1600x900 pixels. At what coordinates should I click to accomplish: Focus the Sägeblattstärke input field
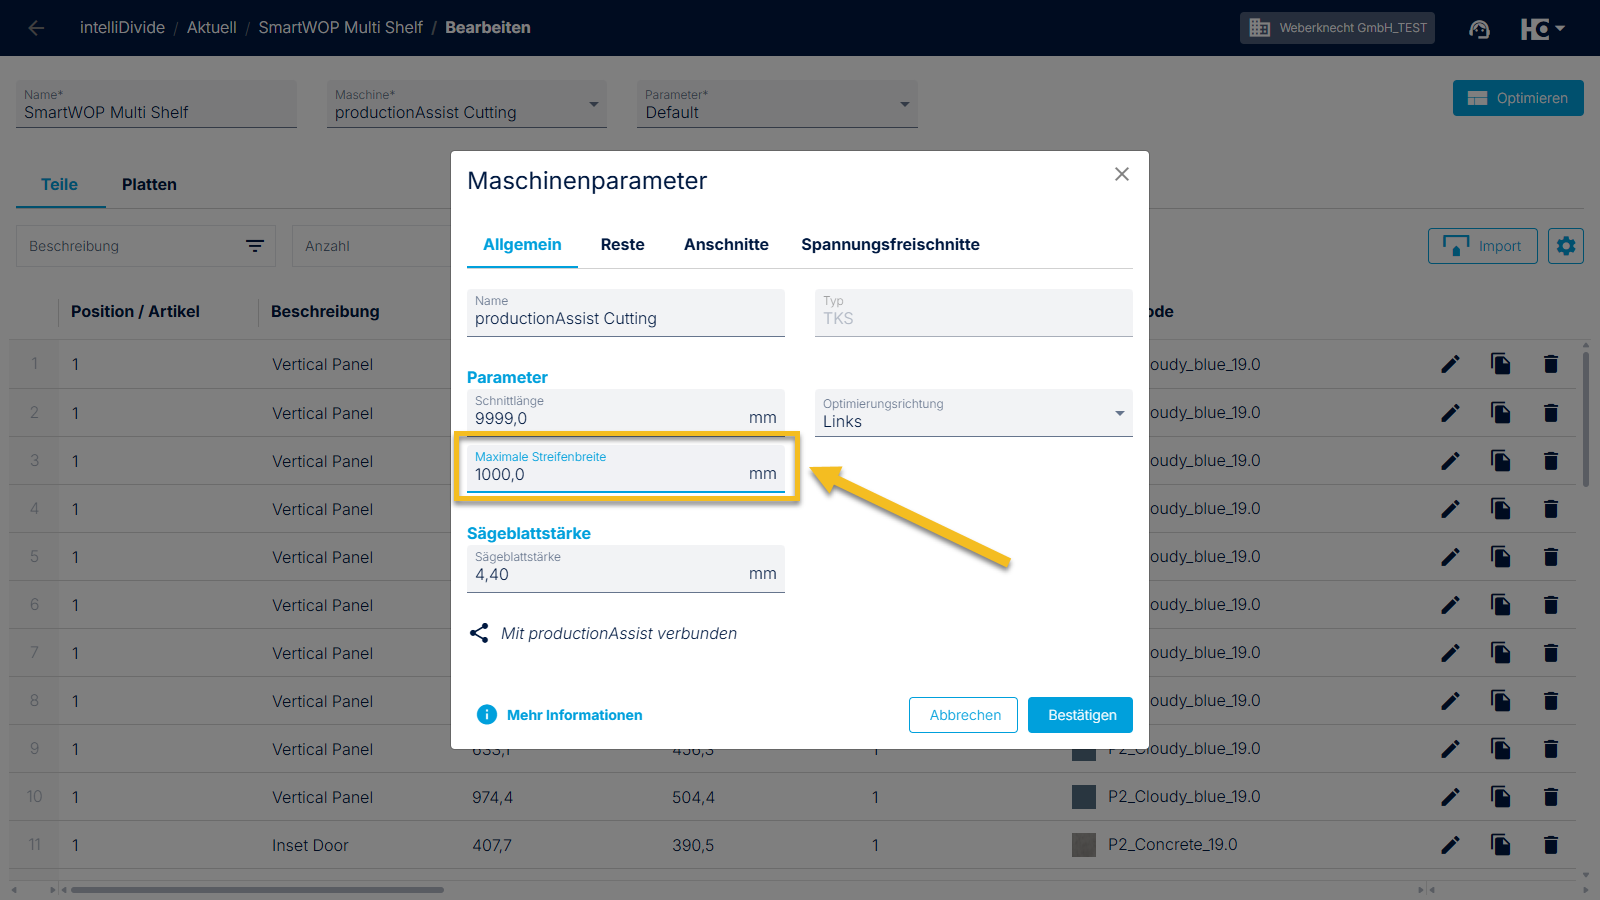pyautogui.click(x=610, y=574)
